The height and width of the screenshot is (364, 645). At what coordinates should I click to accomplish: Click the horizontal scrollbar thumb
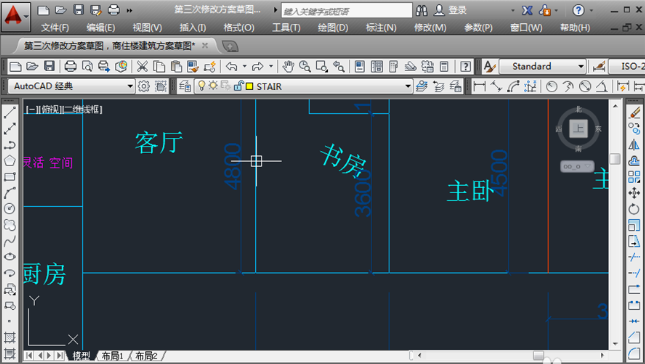[538, 355]
